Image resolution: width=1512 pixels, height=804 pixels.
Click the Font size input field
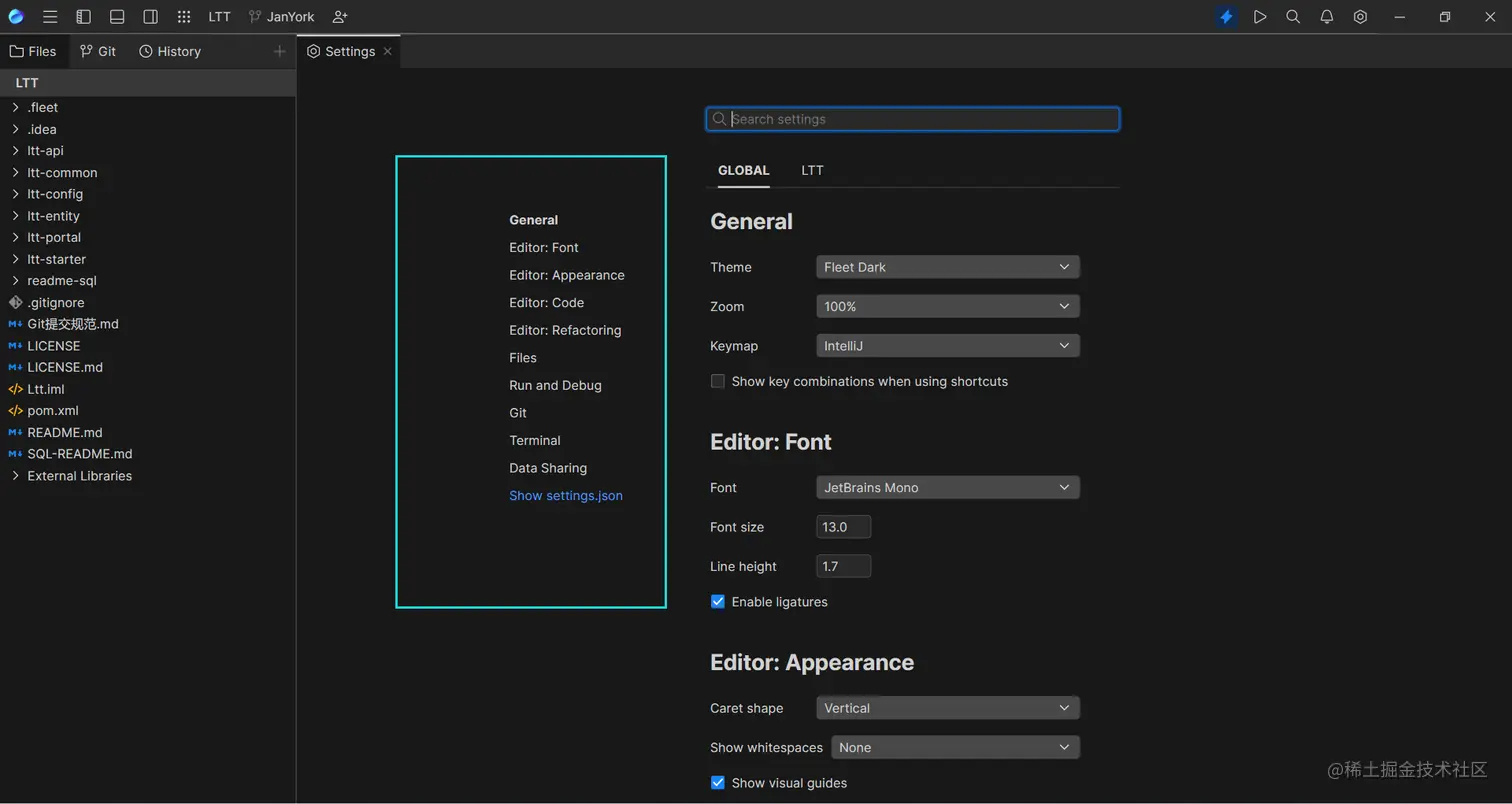(x=844, y=527)
